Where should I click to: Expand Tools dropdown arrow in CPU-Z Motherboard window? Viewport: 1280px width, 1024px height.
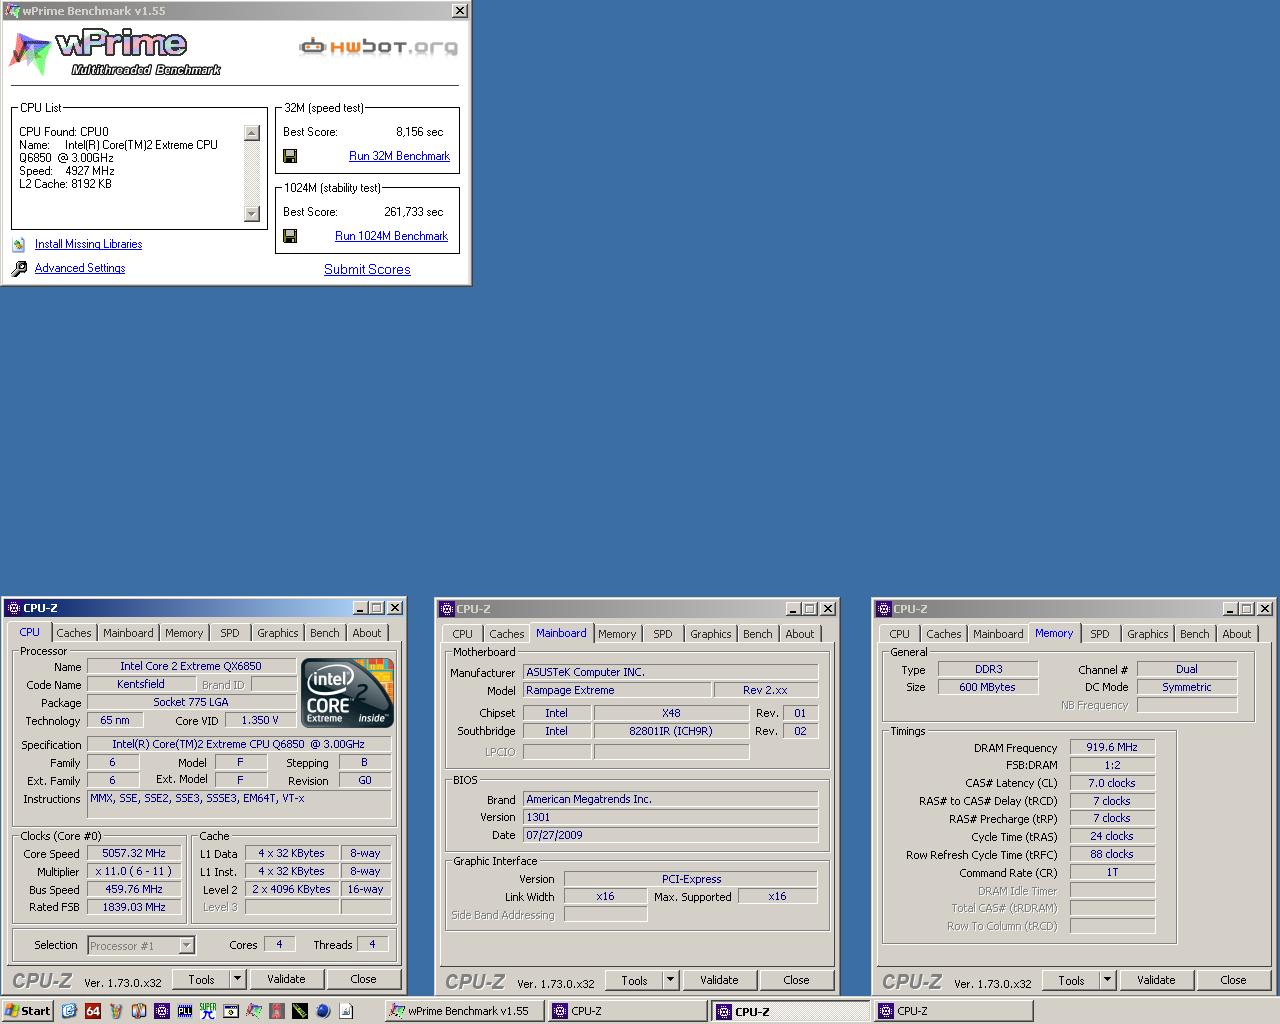(670, 980)
